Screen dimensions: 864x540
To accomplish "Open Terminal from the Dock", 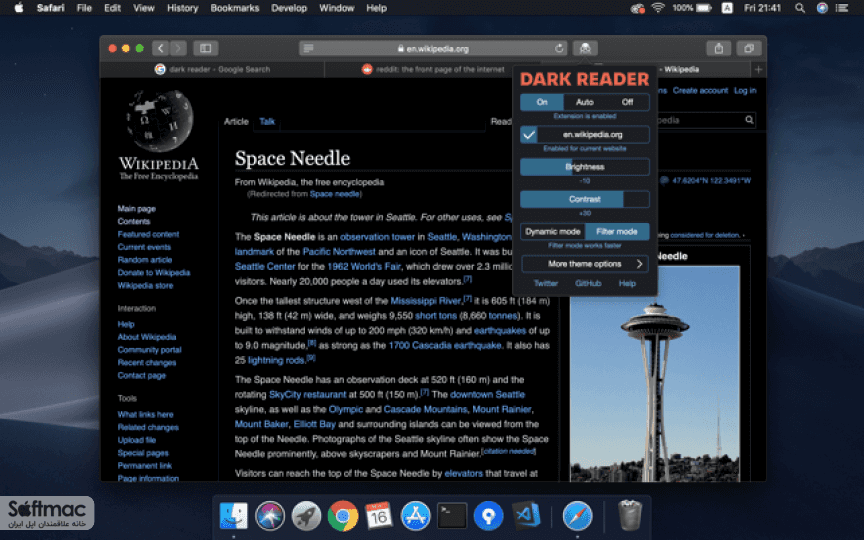I will (x=452, y=516).
